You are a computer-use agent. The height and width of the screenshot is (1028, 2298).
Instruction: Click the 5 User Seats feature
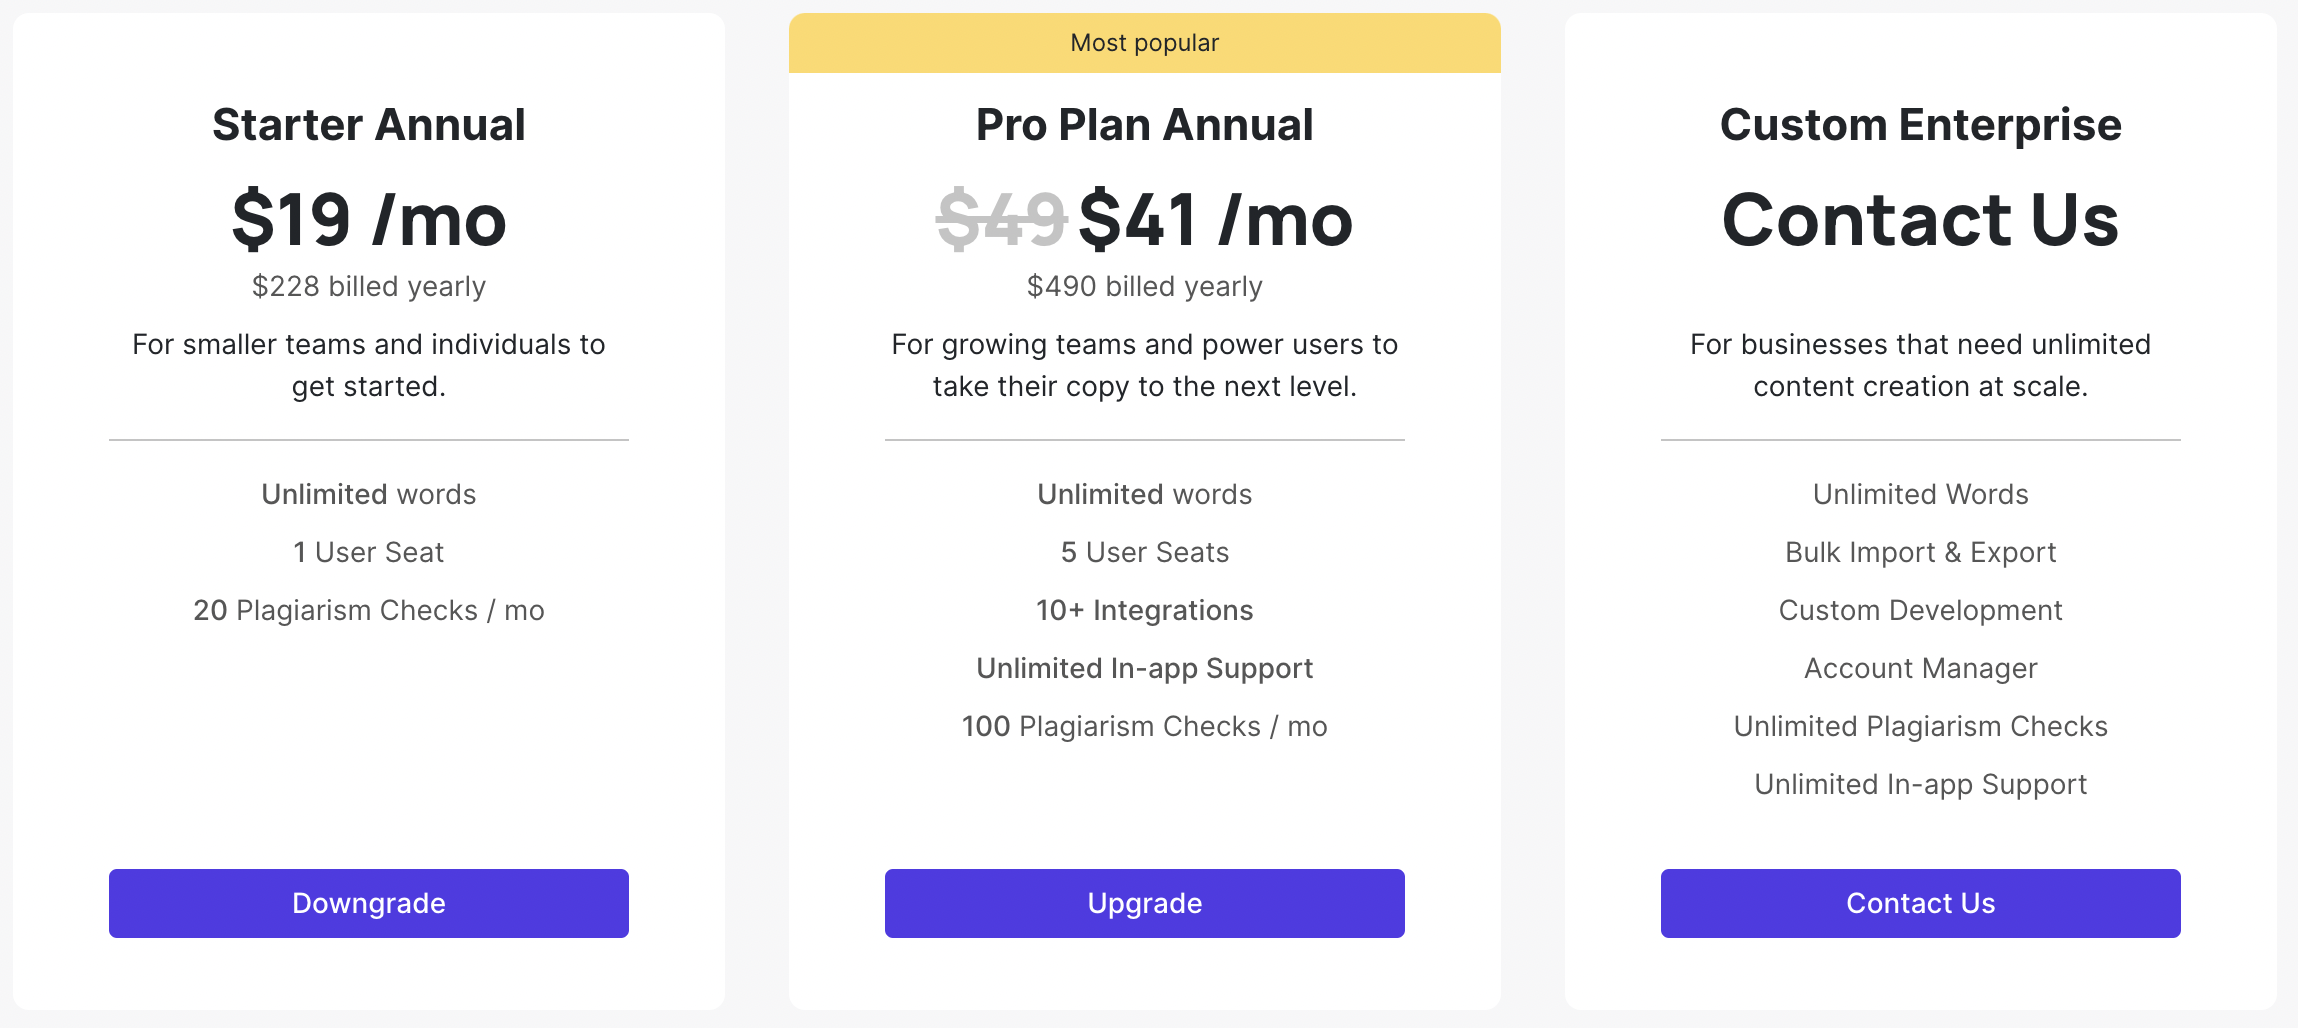1145,552
